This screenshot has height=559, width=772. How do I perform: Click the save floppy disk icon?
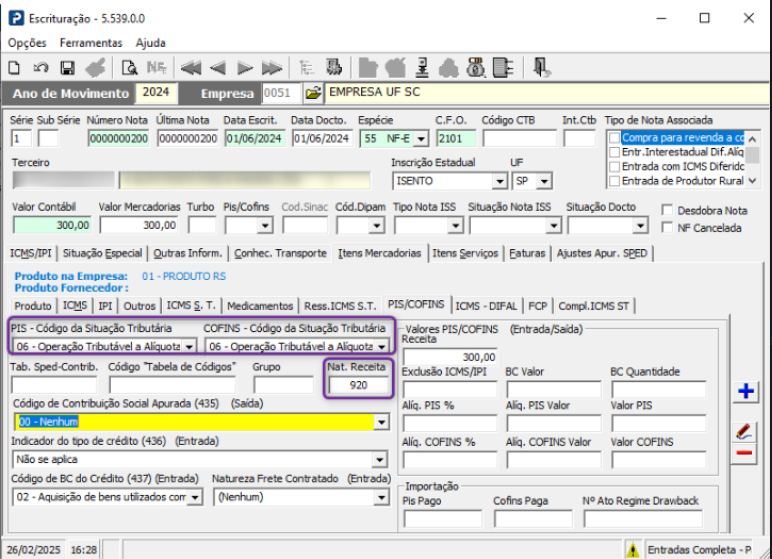pos(67,68)
